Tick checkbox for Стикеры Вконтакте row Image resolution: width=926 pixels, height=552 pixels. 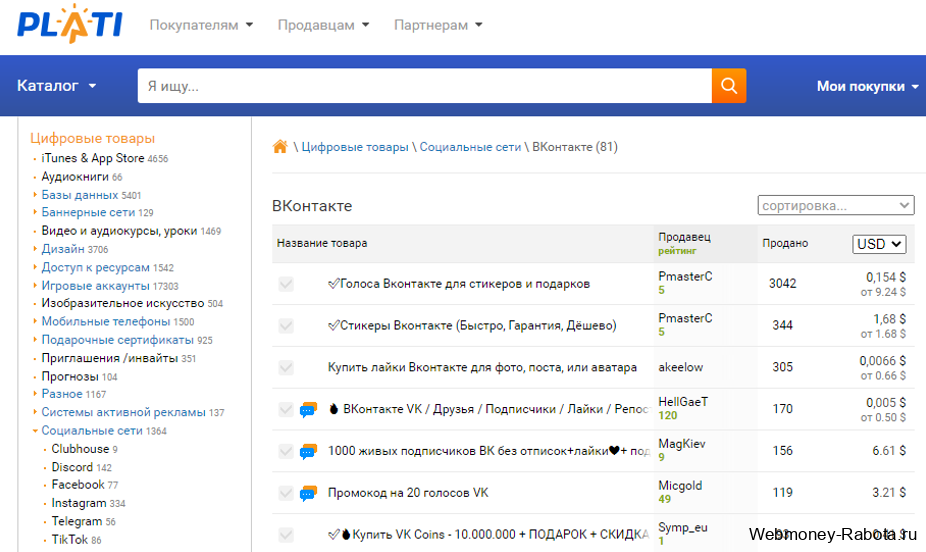point(286,326)
